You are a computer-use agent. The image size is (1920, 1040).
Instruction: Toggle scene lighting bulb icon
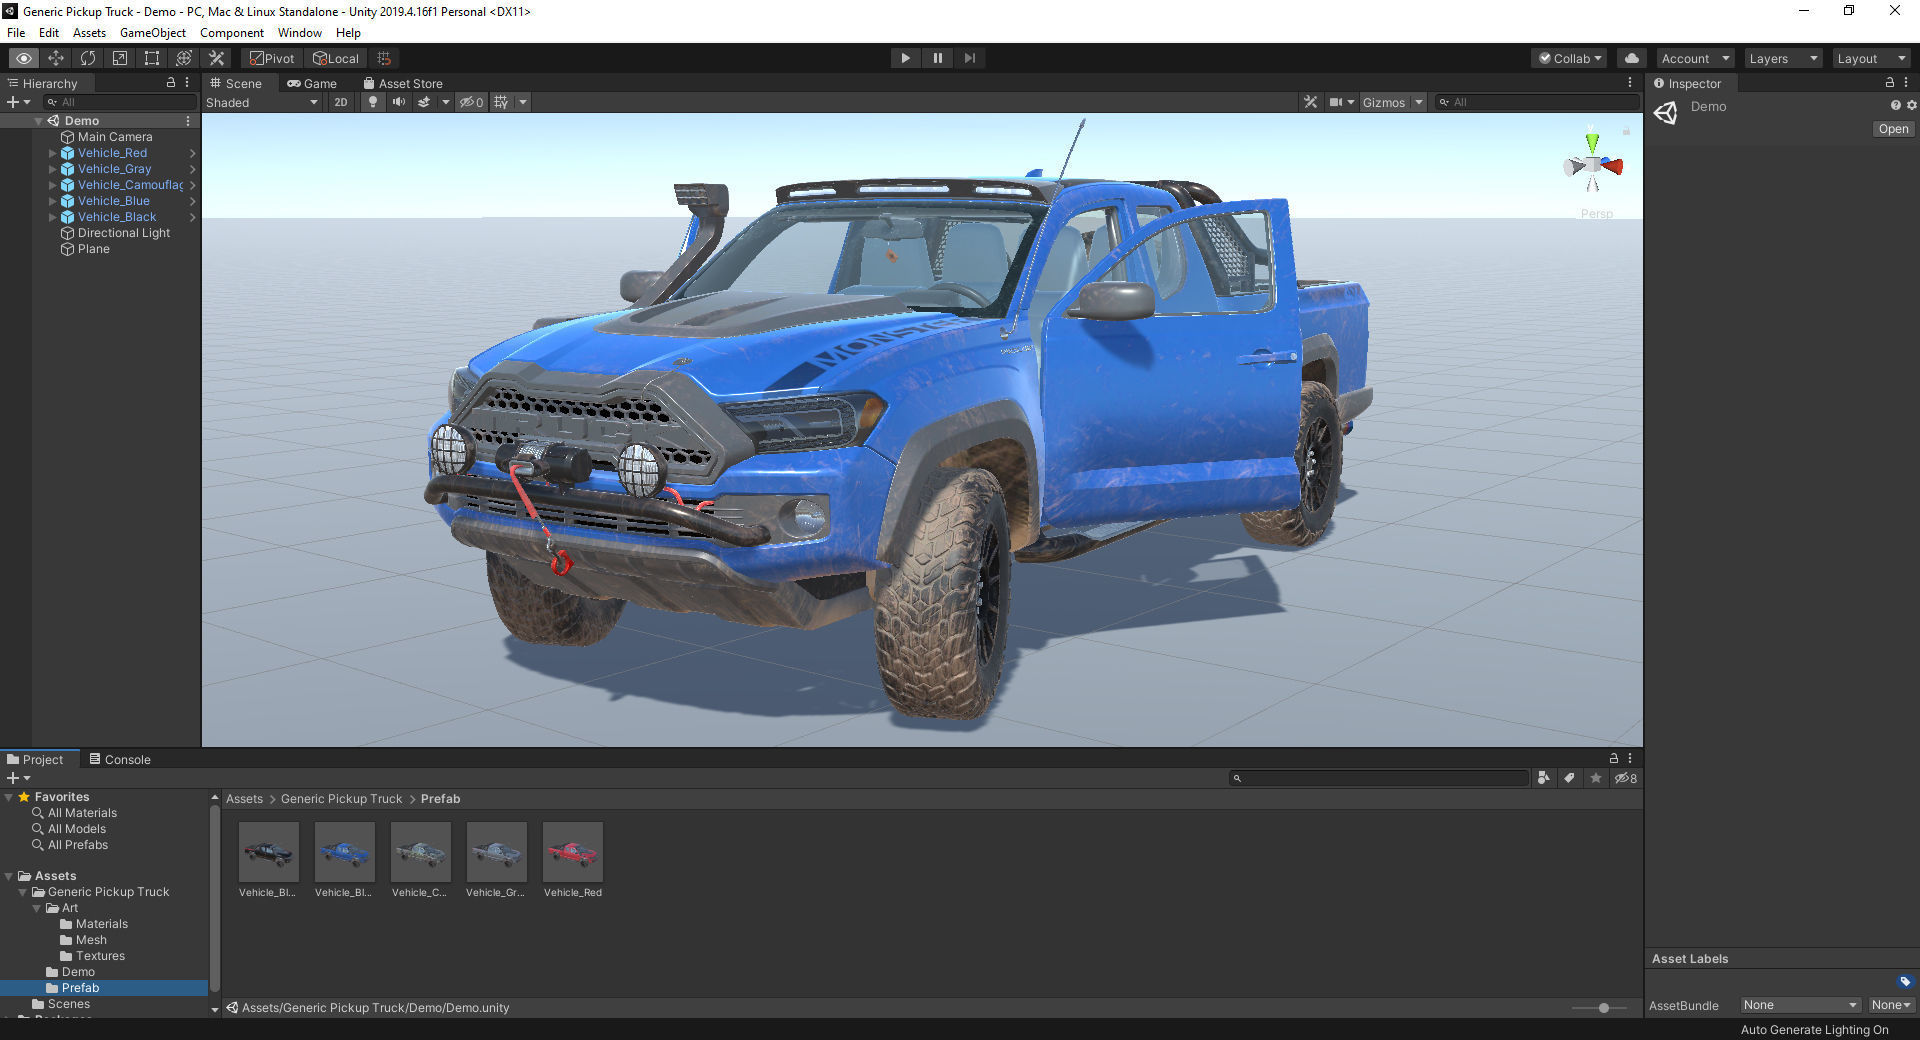pos(373,102)
